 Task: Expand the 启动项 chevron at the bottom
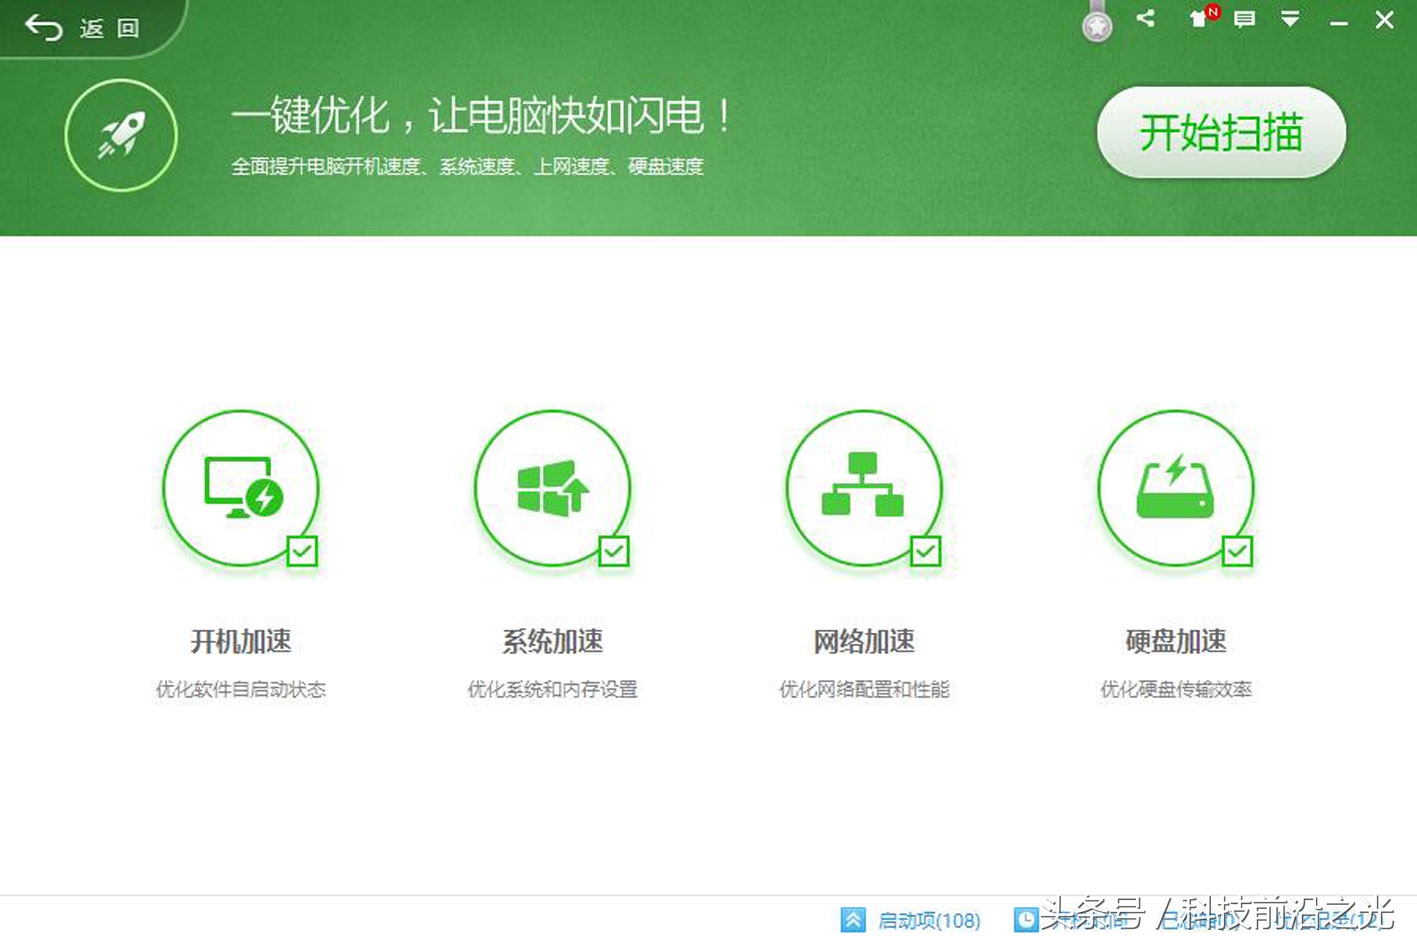tap(853, 919)
